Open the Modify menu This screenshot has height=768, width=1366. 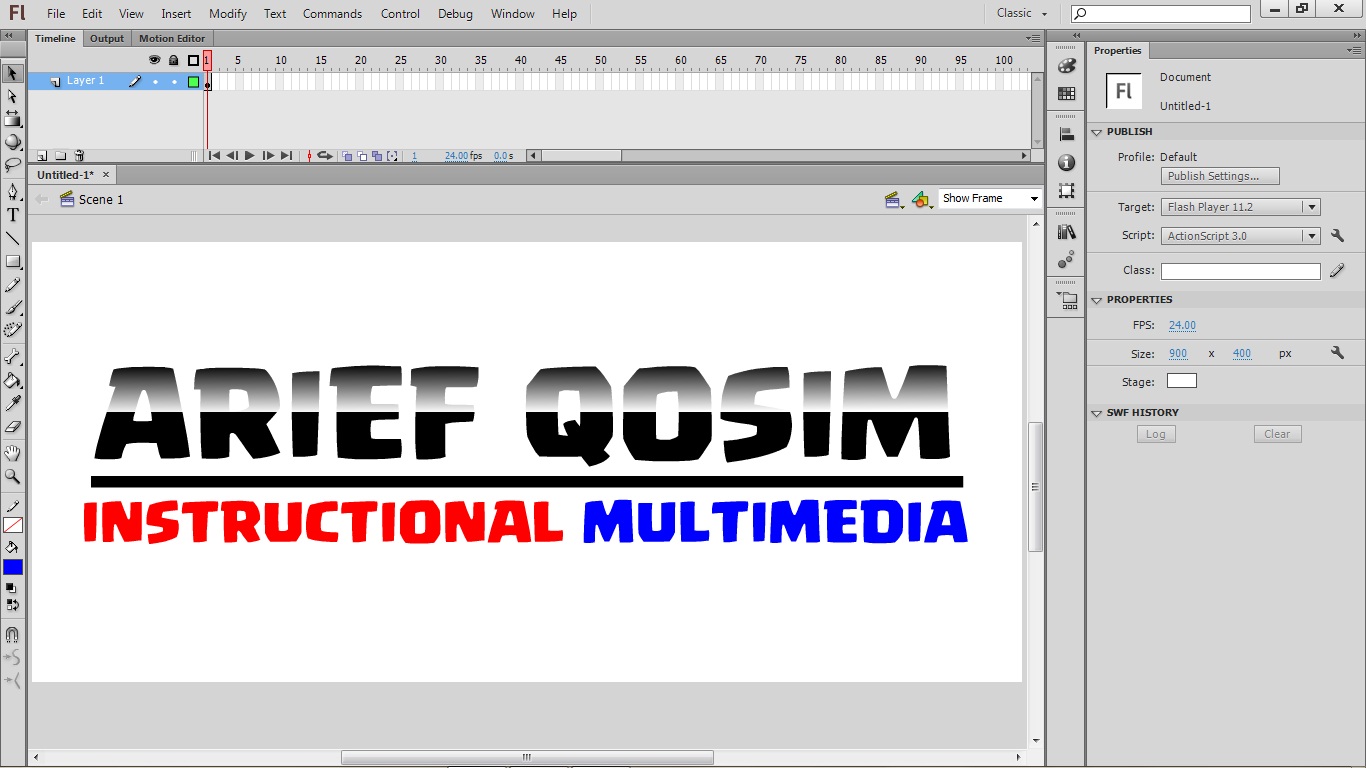[x=228, y=14]
